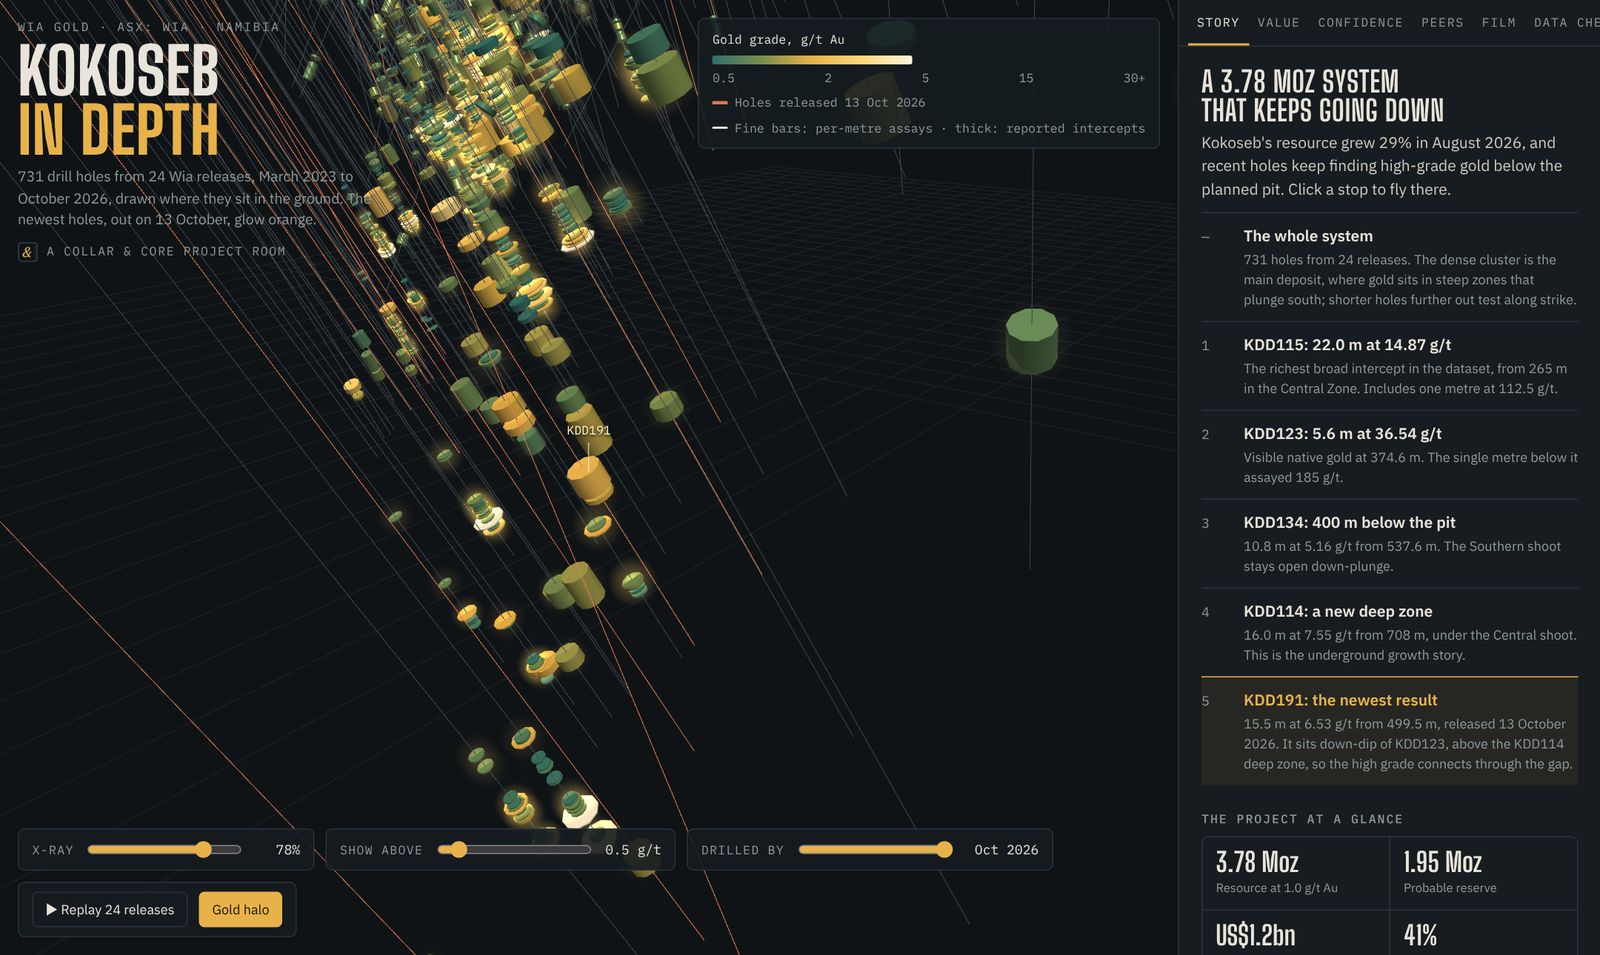
Task: Select story stop KDD123: 5.6 m at 36.54 g/t
Action: pos(1389,455)
